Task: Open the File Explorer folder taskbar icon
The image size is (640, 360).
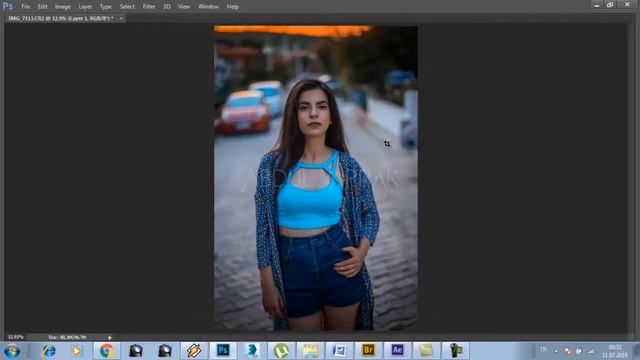Action: click(x=310, y=351)
